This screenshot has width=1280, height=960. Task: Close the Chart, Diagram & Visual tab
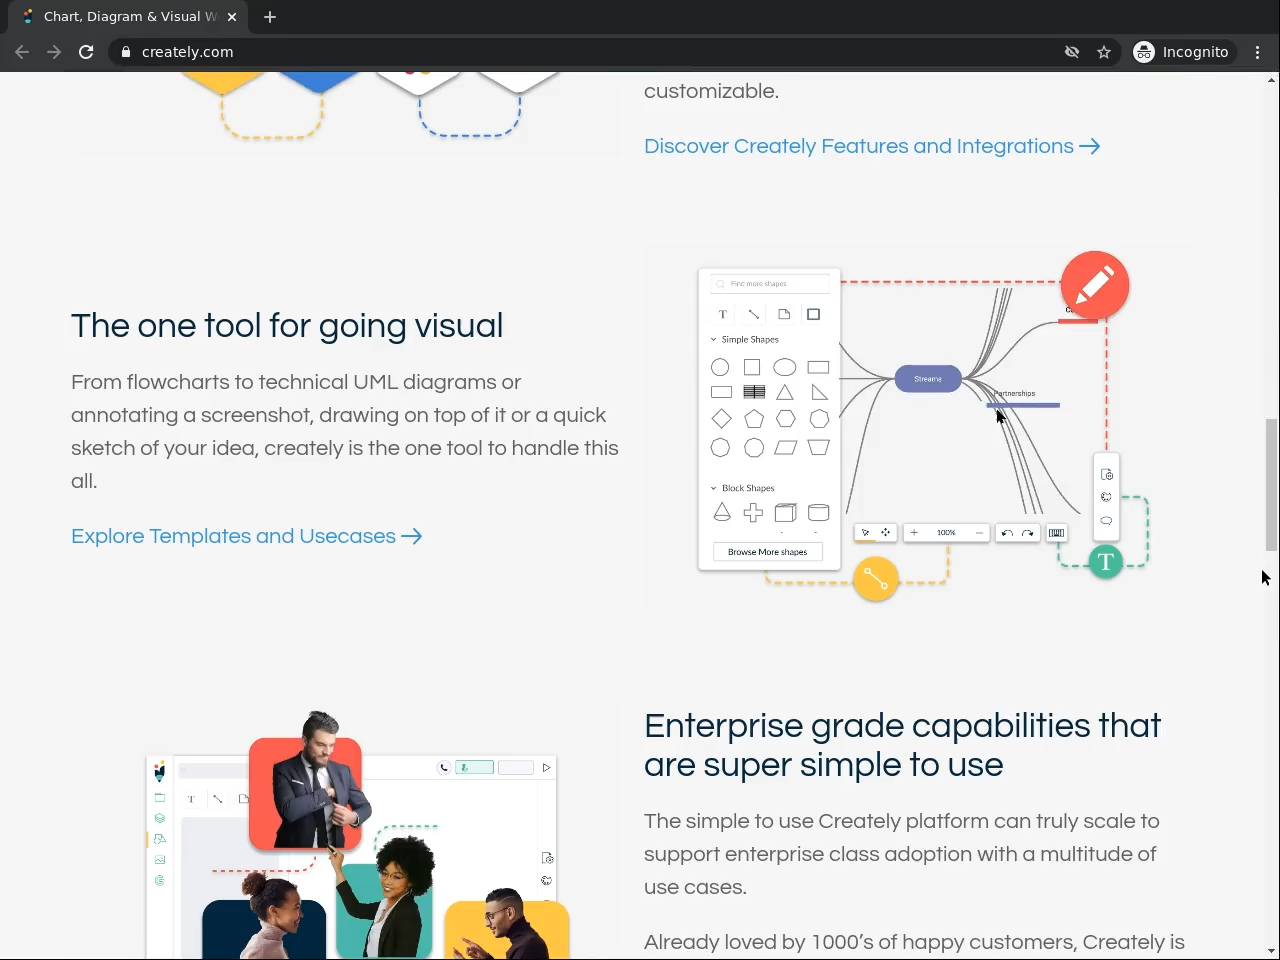[x=232, y=17]
